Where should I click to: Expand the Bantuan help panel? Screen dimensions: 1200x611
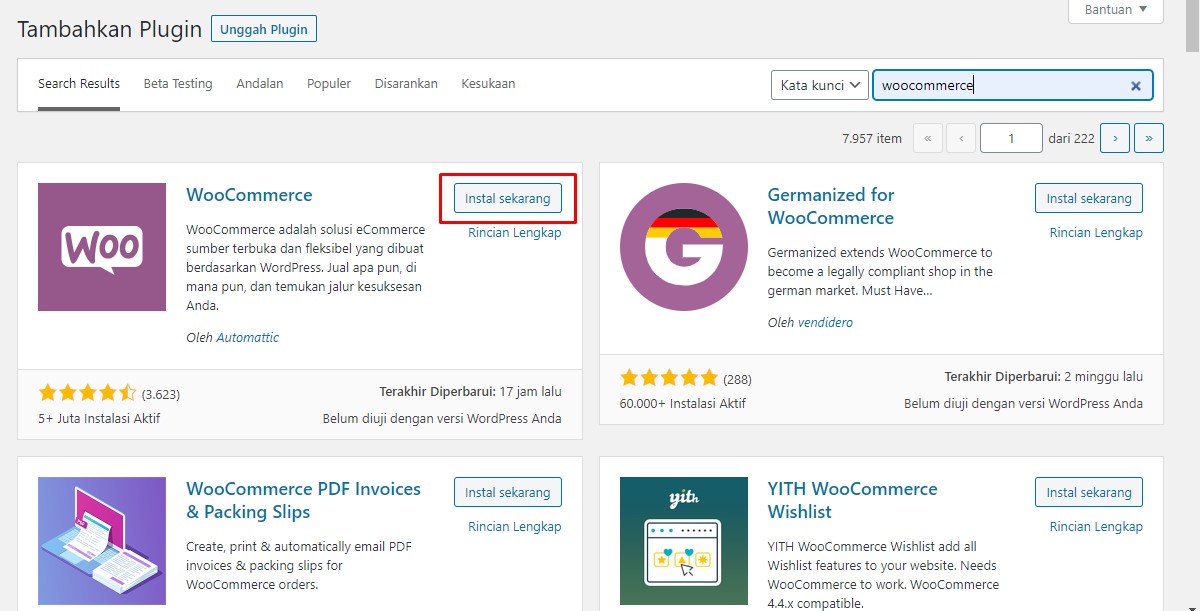(1116, 10)
